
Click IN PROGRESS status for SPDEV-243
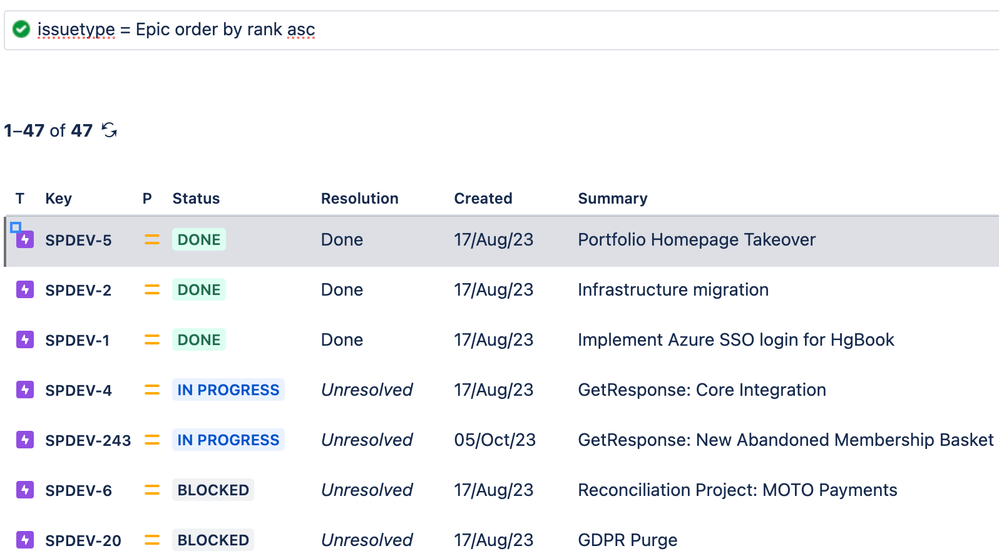[228, 440]
